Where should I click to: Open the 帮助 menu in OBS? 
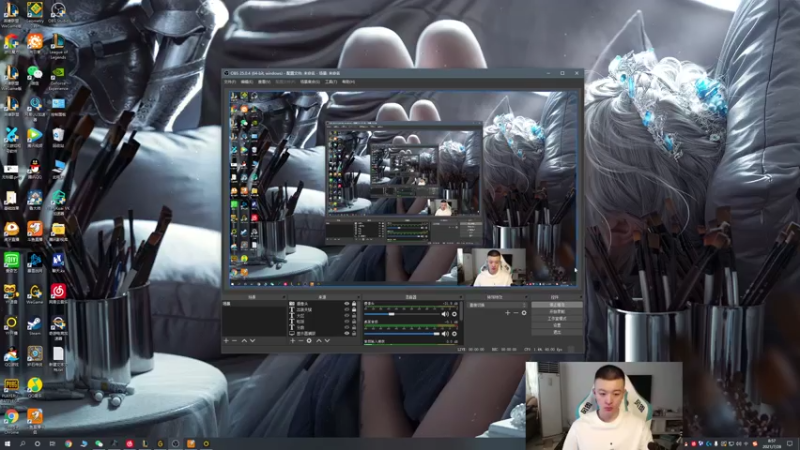(x=348, y=82)
